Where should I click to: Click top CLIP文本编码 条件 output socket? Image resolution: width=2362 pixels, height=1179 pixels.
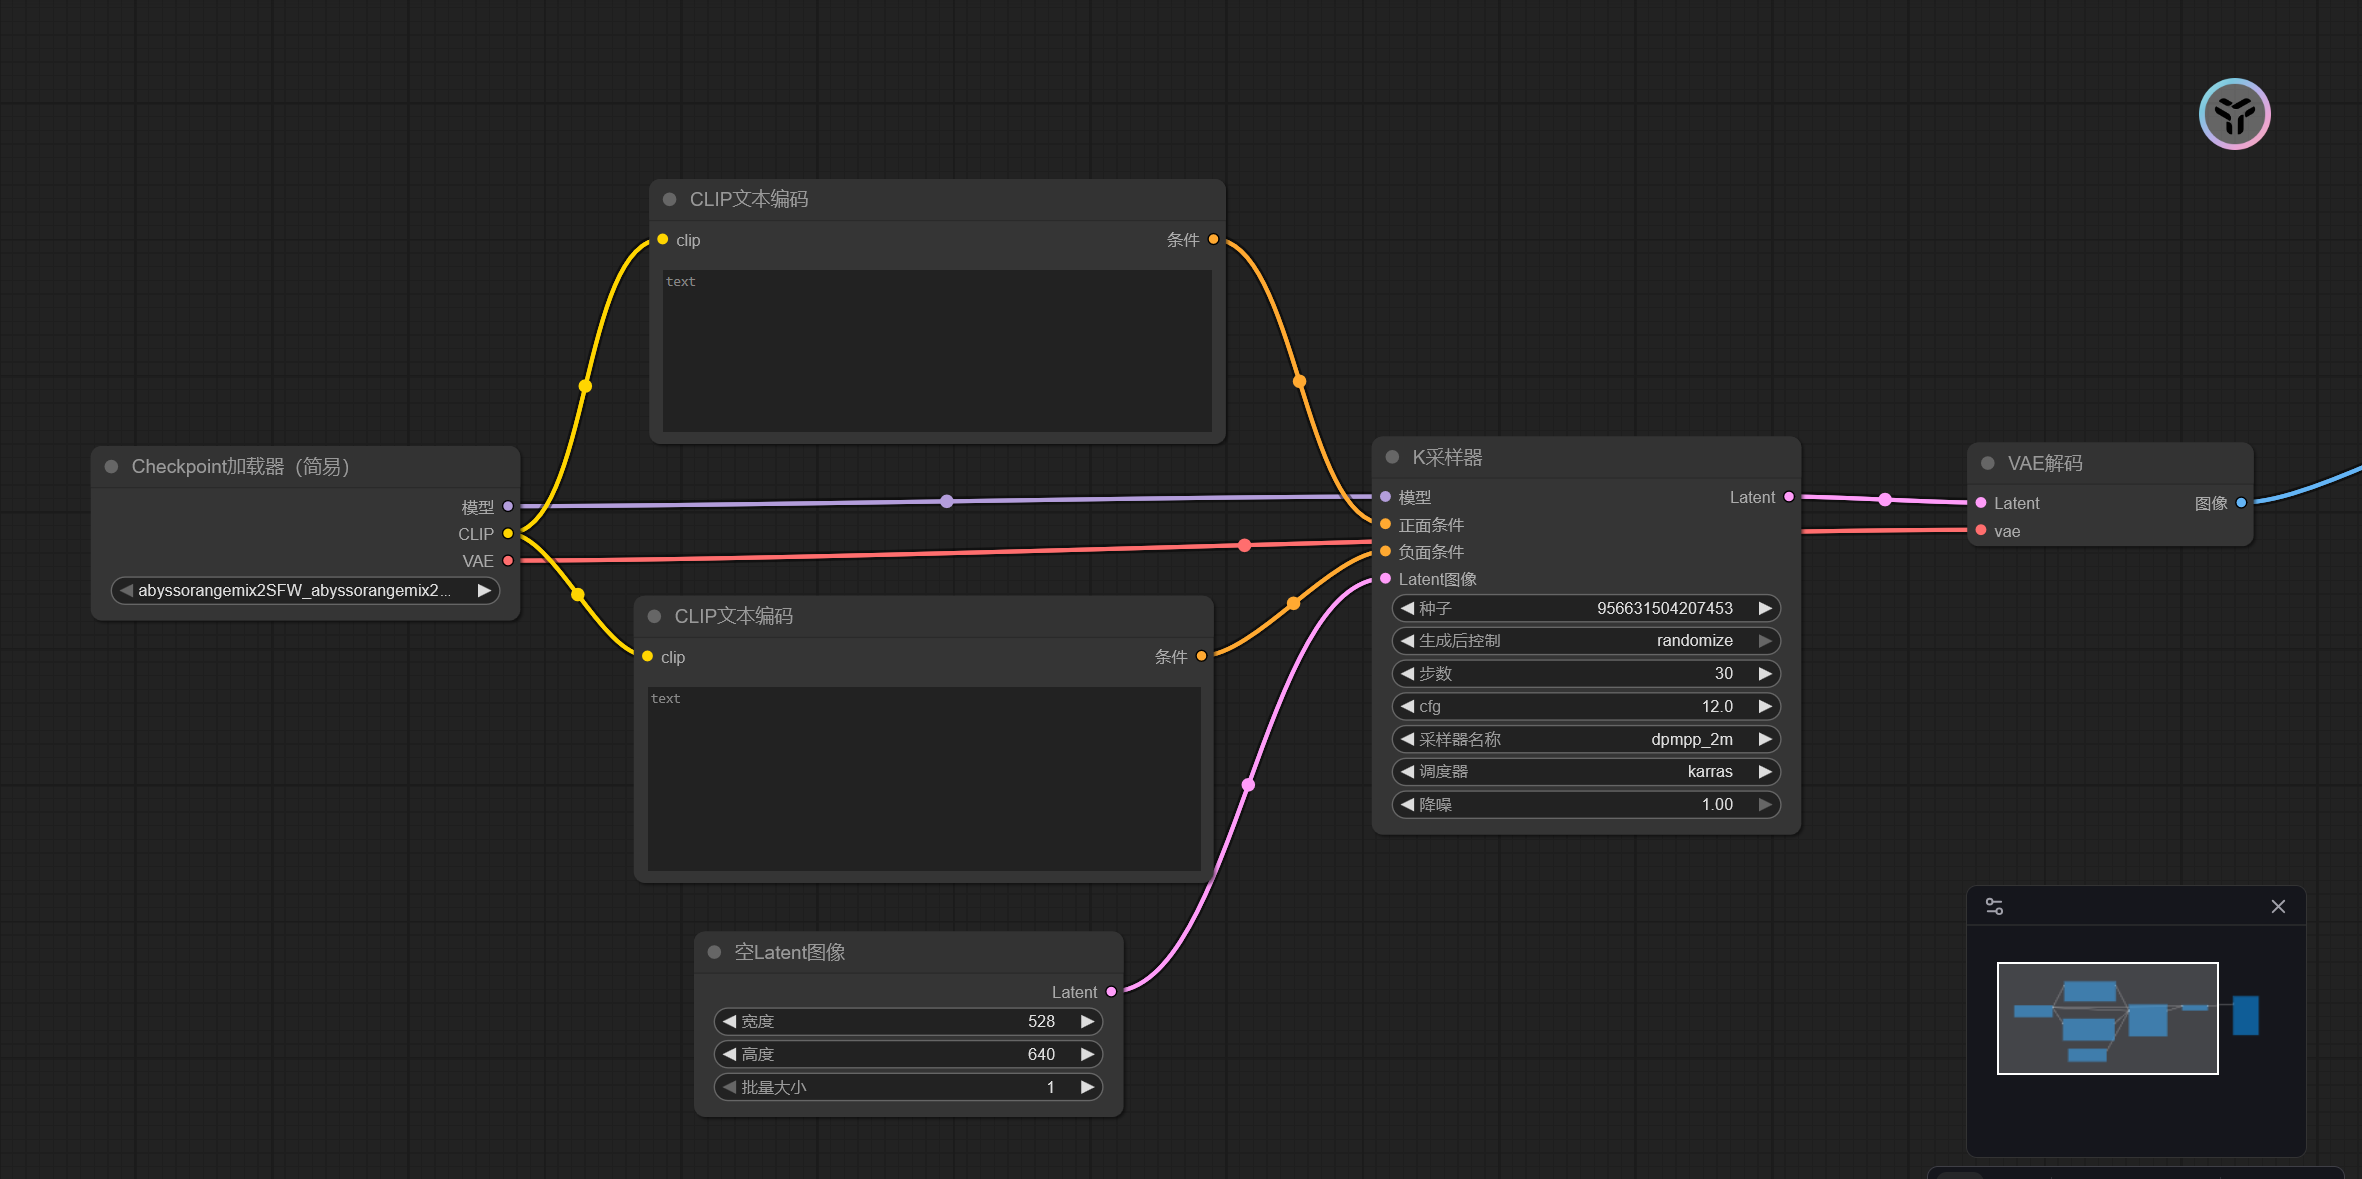(1213, 240)
